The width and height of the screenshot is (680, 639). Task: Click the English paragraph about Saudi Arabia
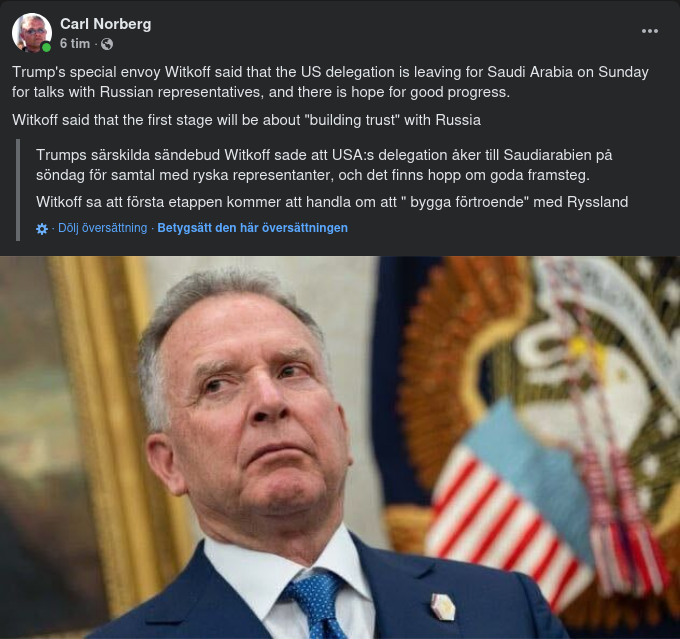click(330, 82)
